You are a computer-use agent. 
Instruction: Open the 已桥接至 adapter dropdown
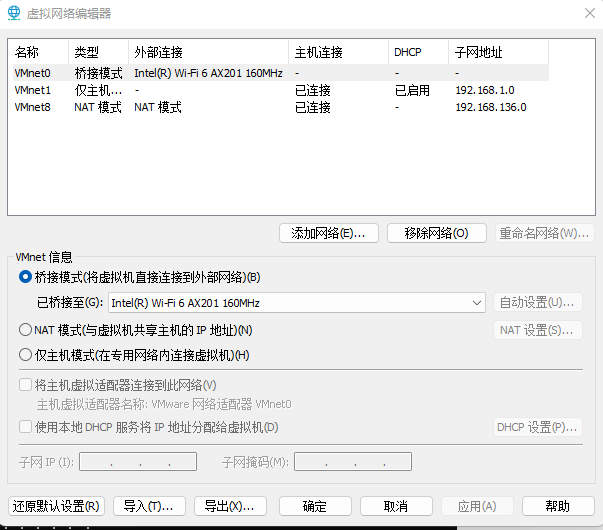297,303
